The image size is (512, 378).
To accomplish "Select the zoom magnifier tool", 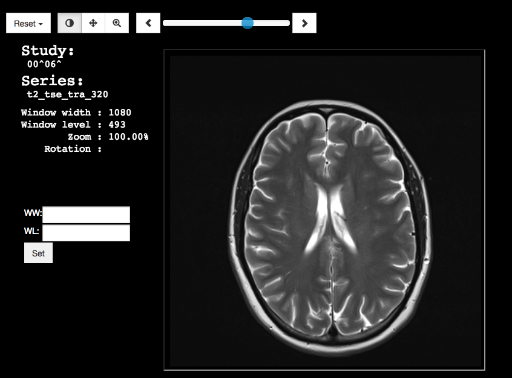I will tap(117, 23).
